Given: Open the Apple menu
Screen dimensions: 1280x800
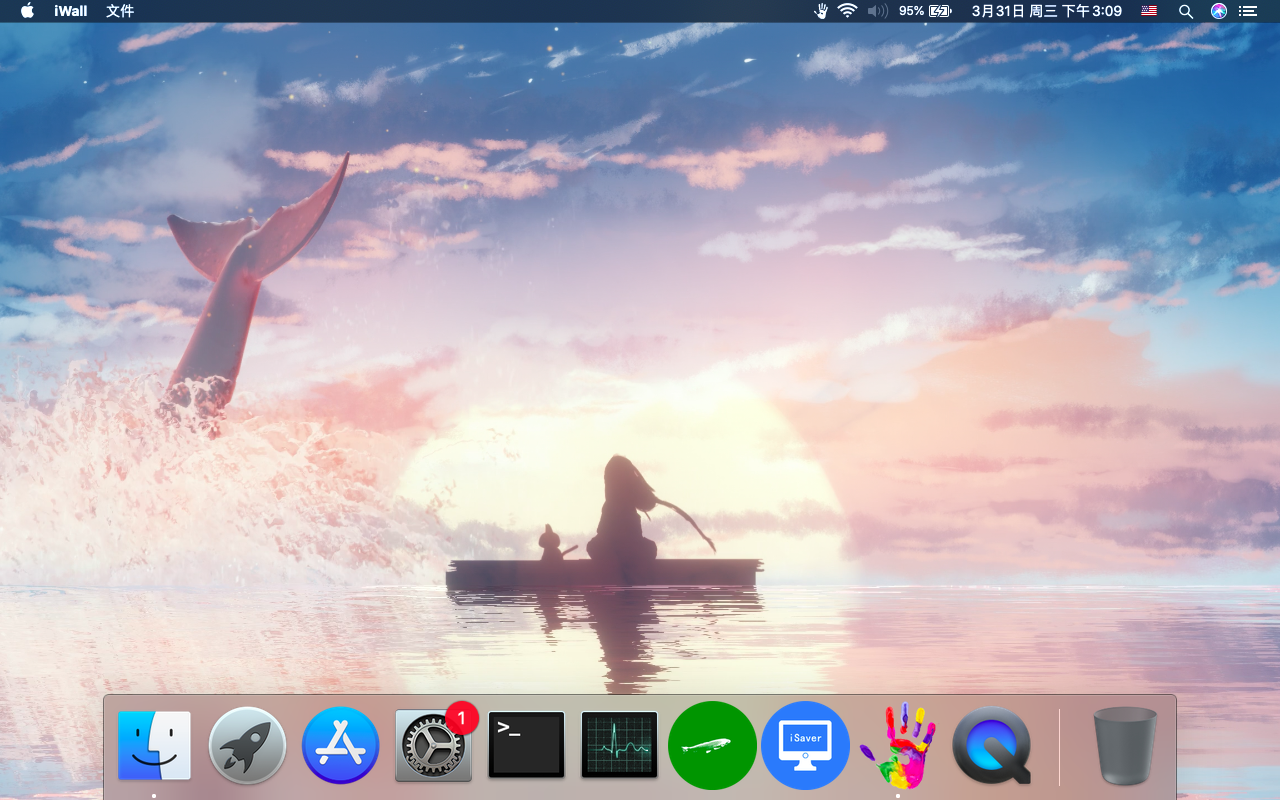Looking at the screenshot, I should pyautogui.click(x=27, y=11).
